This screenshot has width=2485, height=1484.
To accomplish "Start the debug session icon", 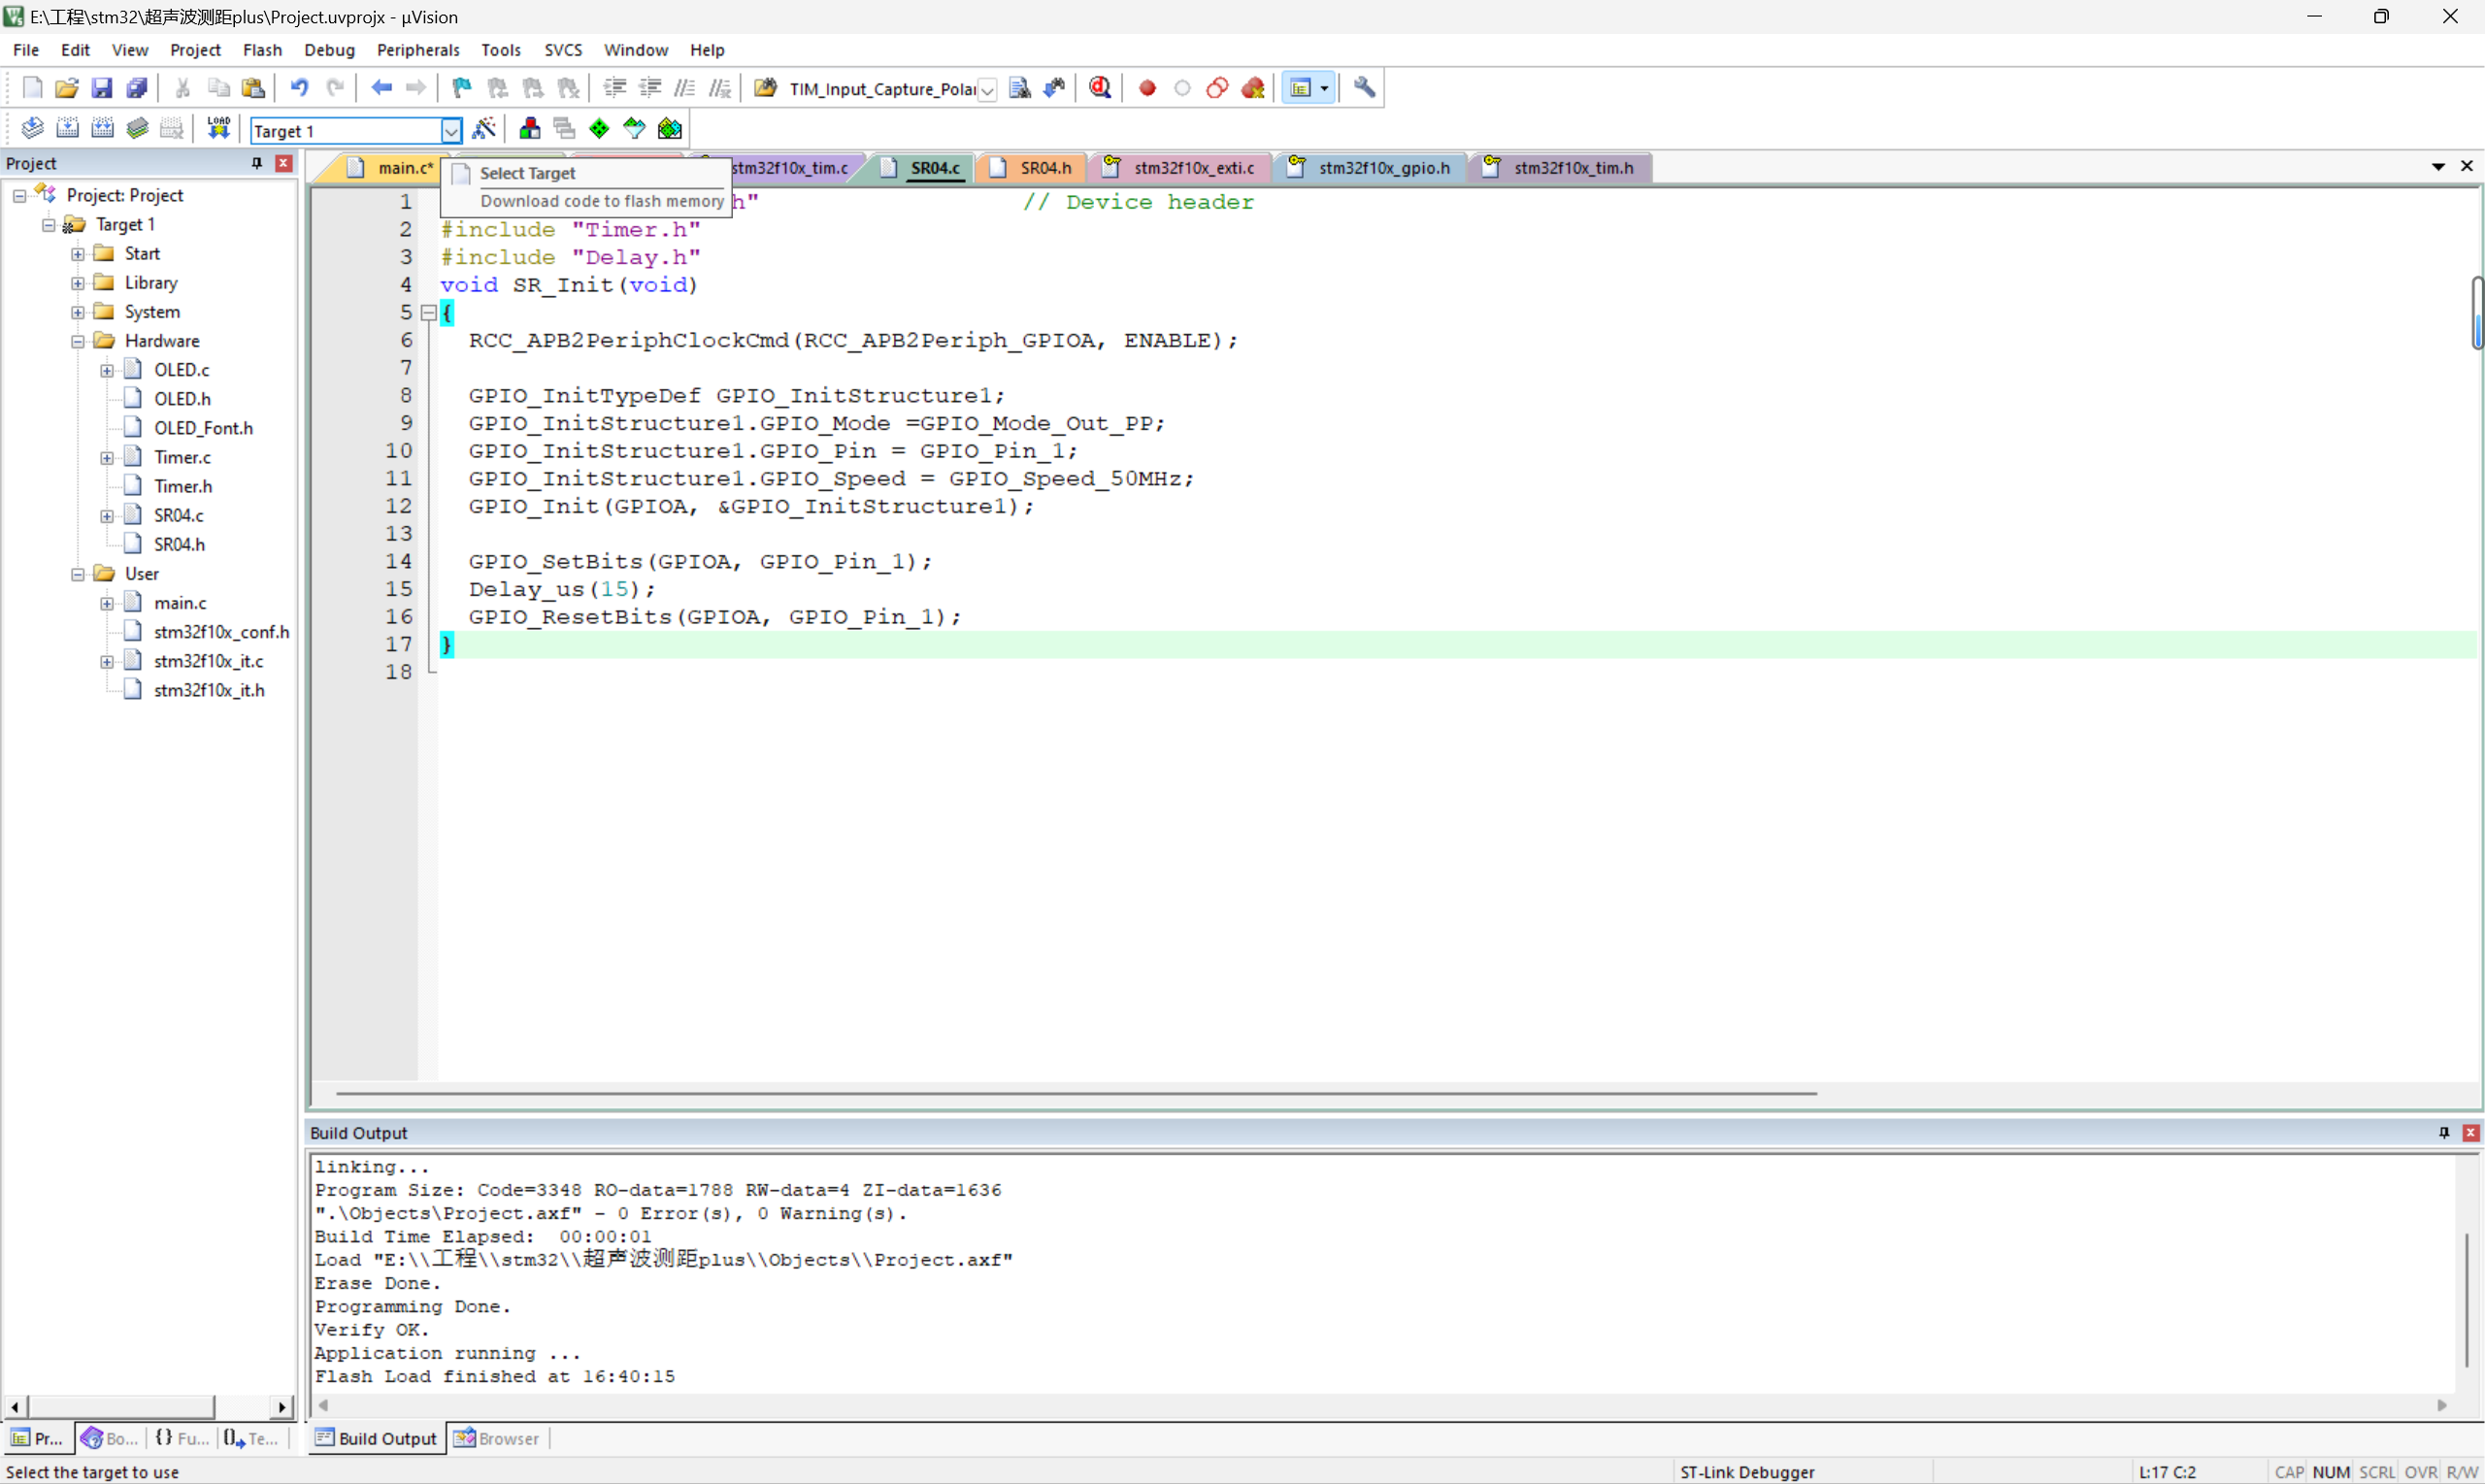I will tap(1100, 88).
